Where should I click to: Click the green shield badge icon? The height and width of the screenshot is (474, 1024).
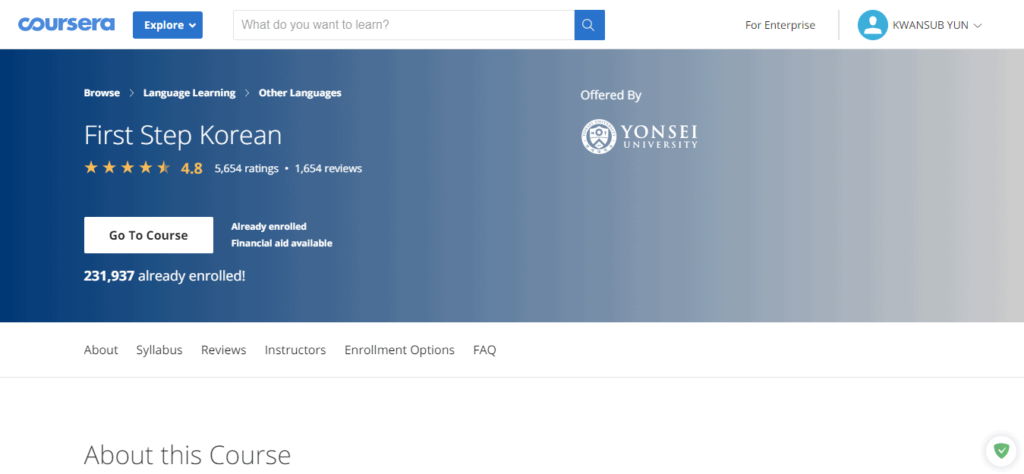coord(1001,450)
